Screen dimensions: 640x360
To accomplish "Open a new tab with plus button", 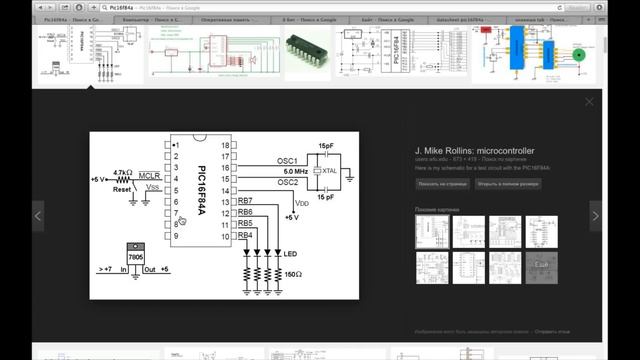I will coord(589,20).
